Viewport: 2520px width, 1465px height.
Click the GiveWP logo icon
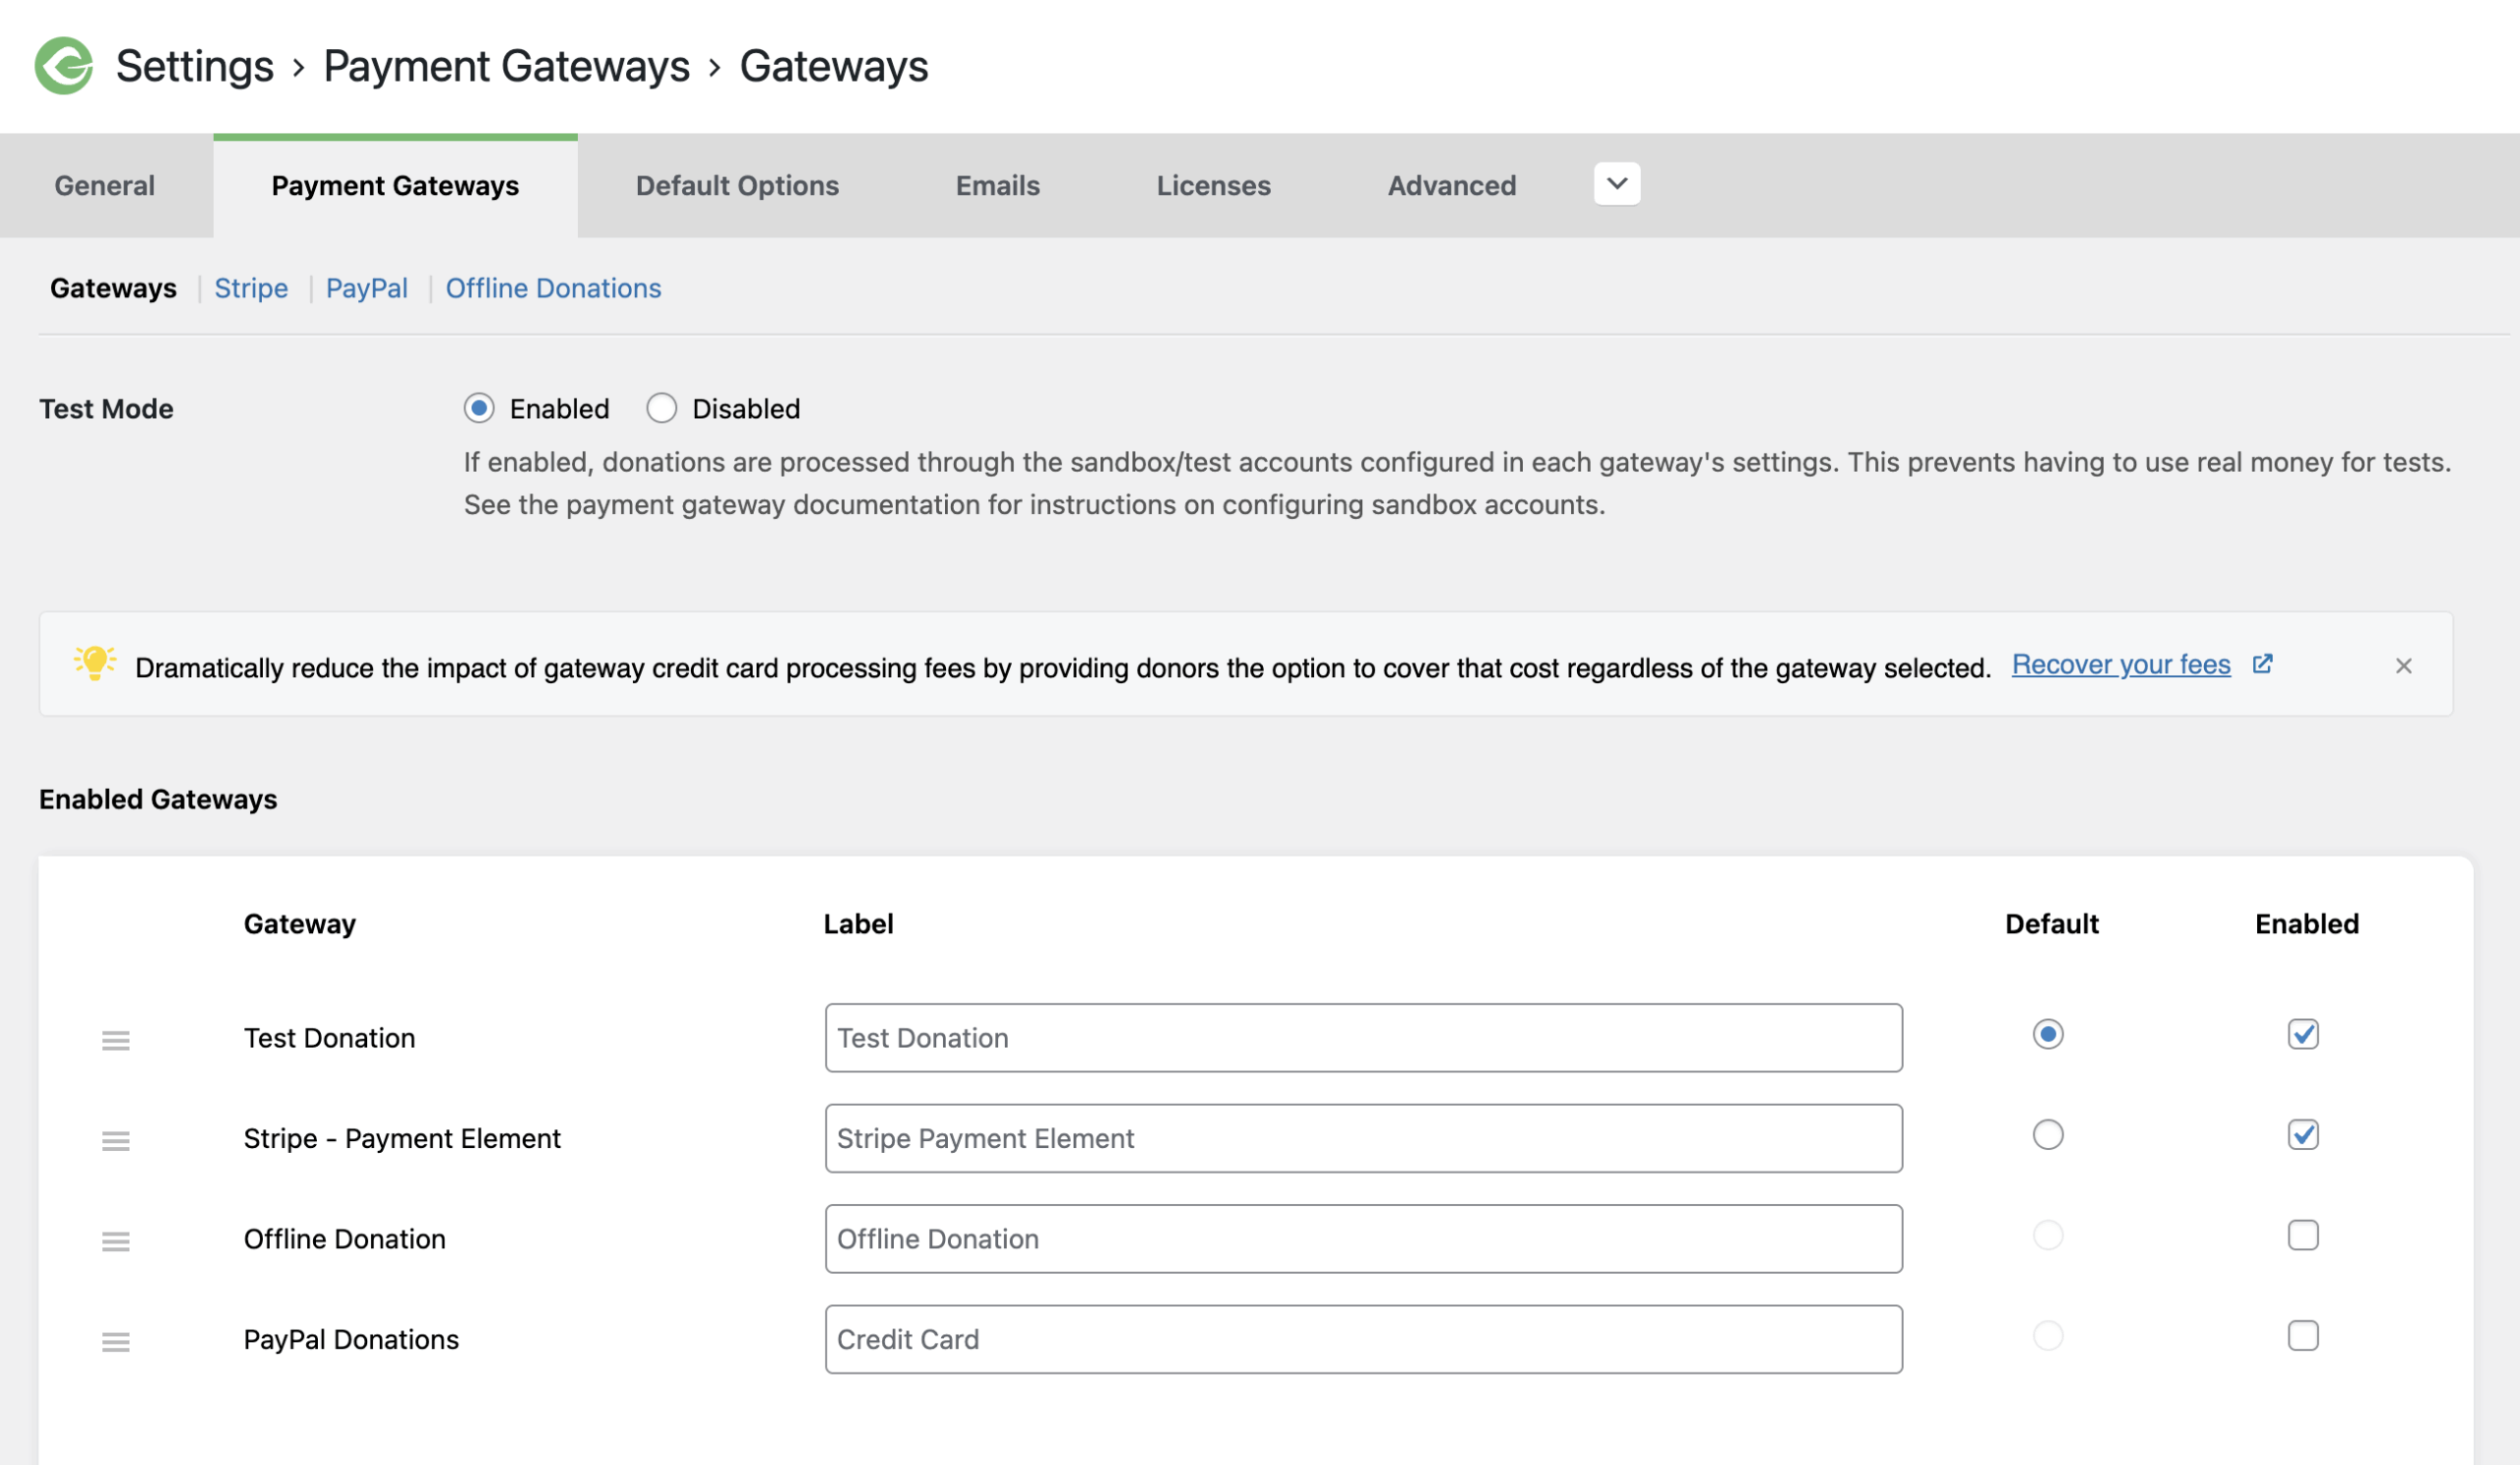62,66
